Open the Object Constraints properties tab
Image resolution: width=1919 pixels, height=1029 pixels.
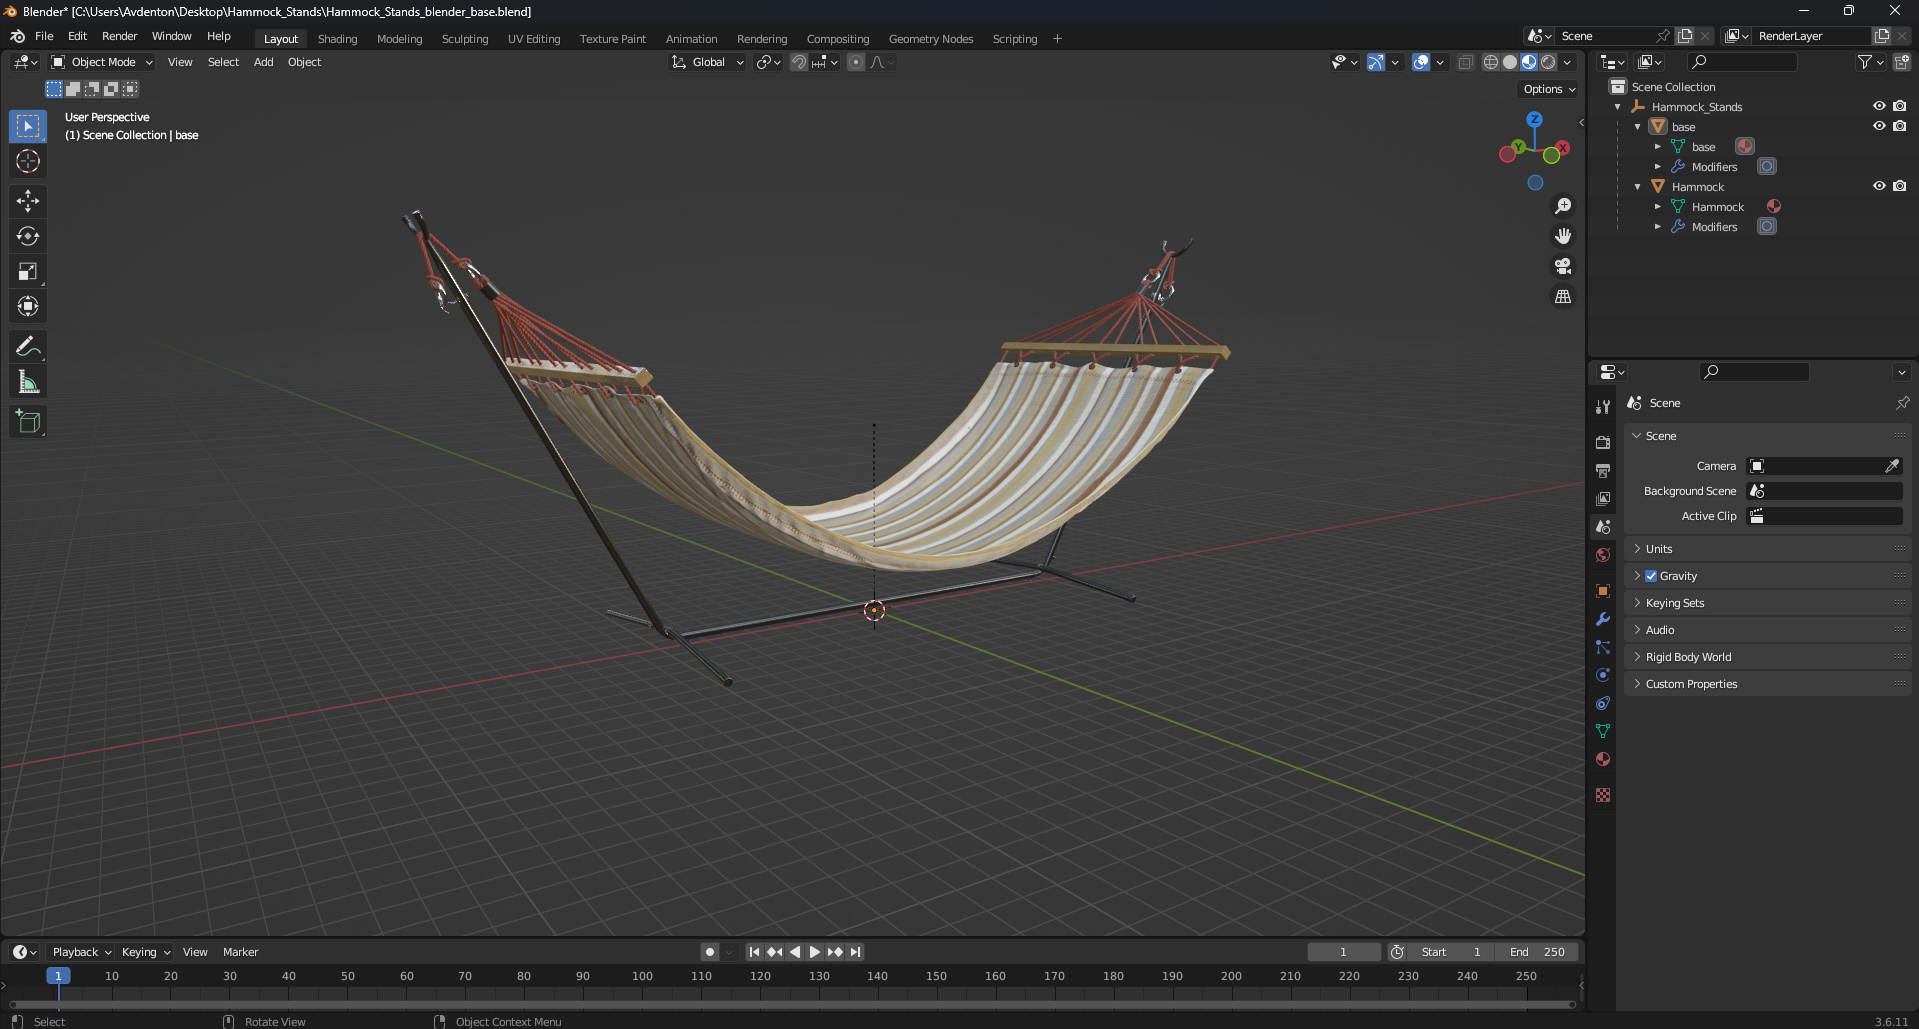click(1603, 703)
